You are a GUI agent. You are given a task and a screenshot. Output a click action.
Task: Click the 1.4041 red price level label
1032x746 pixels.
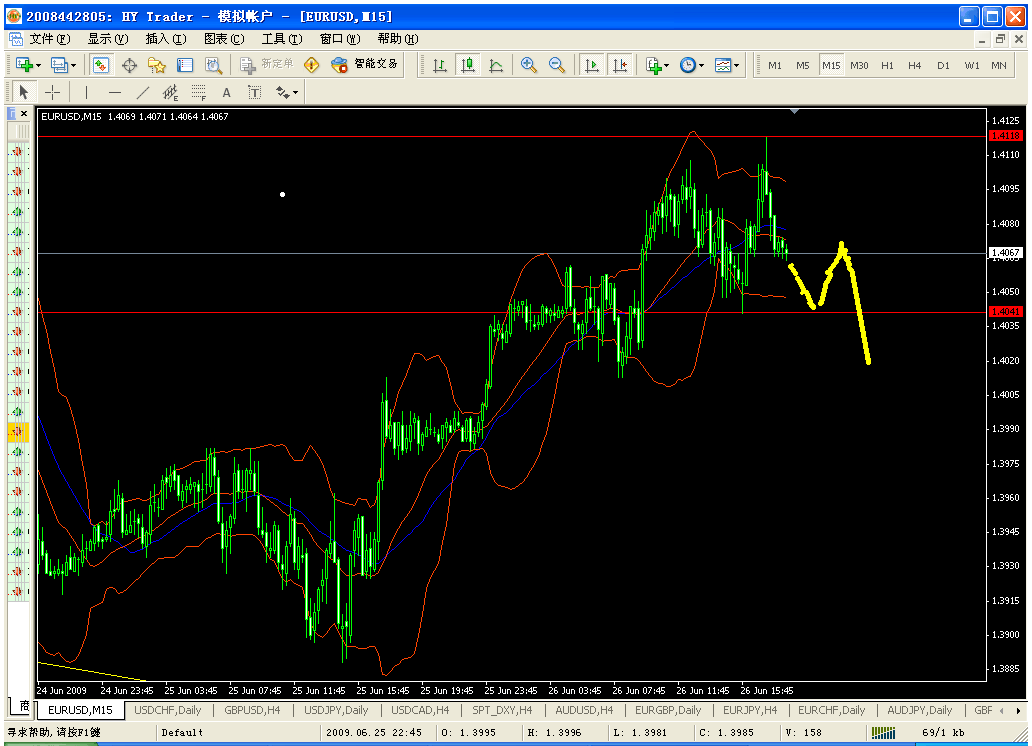(x=1003, y=312)
